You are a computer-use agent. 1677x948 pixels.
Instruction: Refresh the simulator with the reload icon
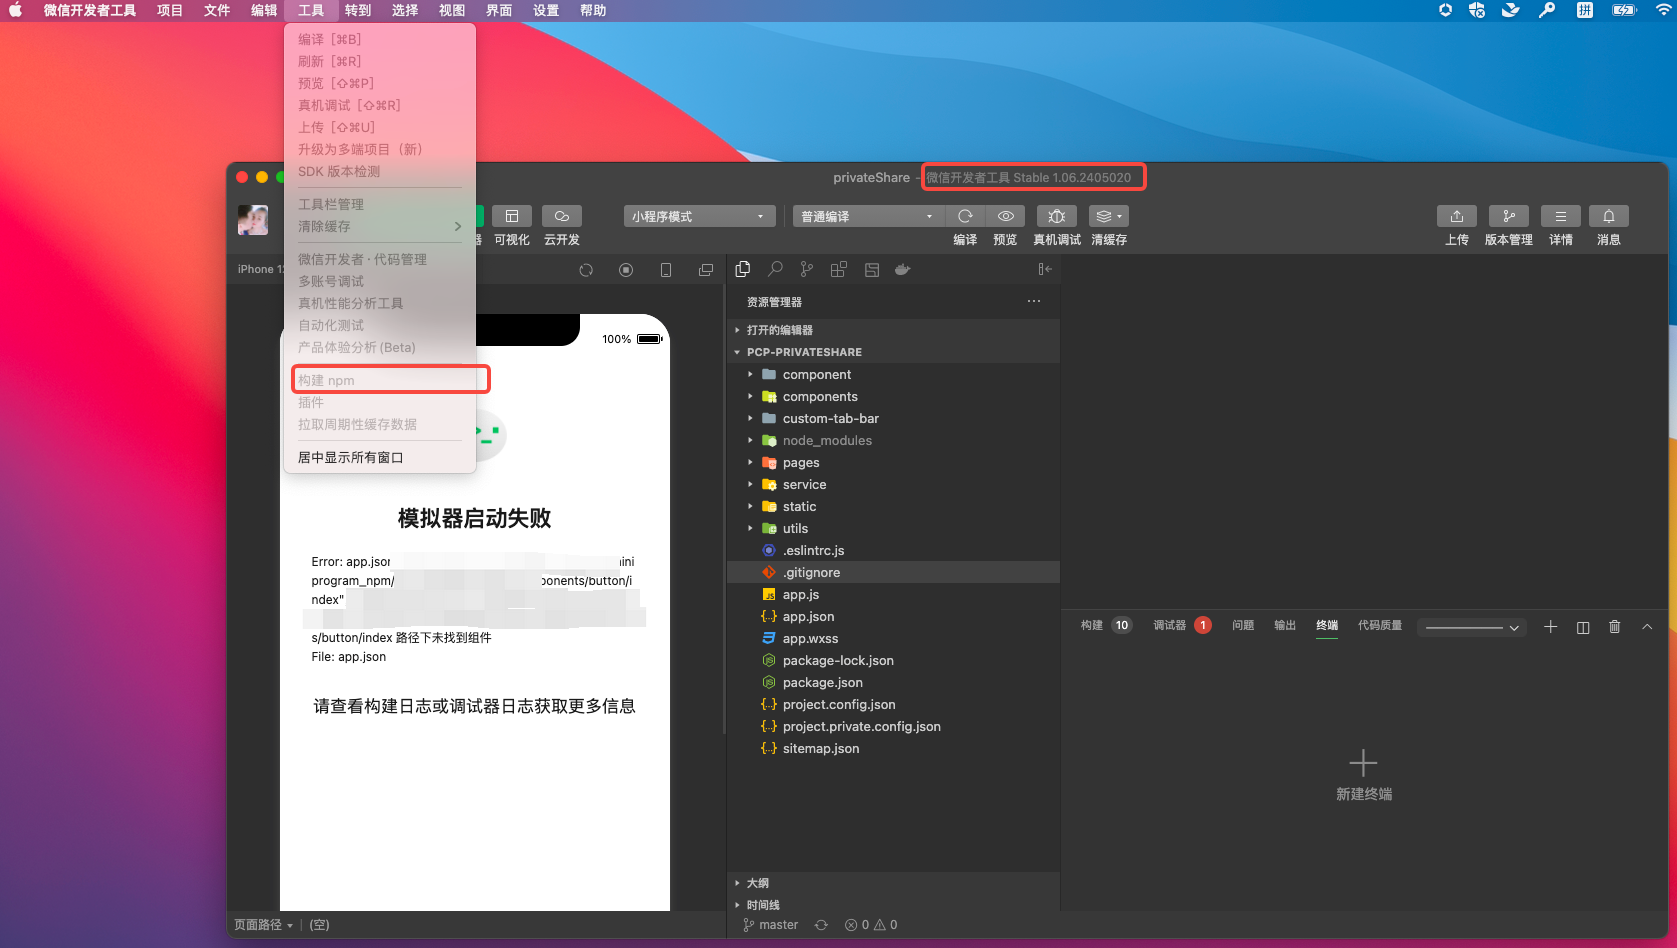click(x=586, y=270)
